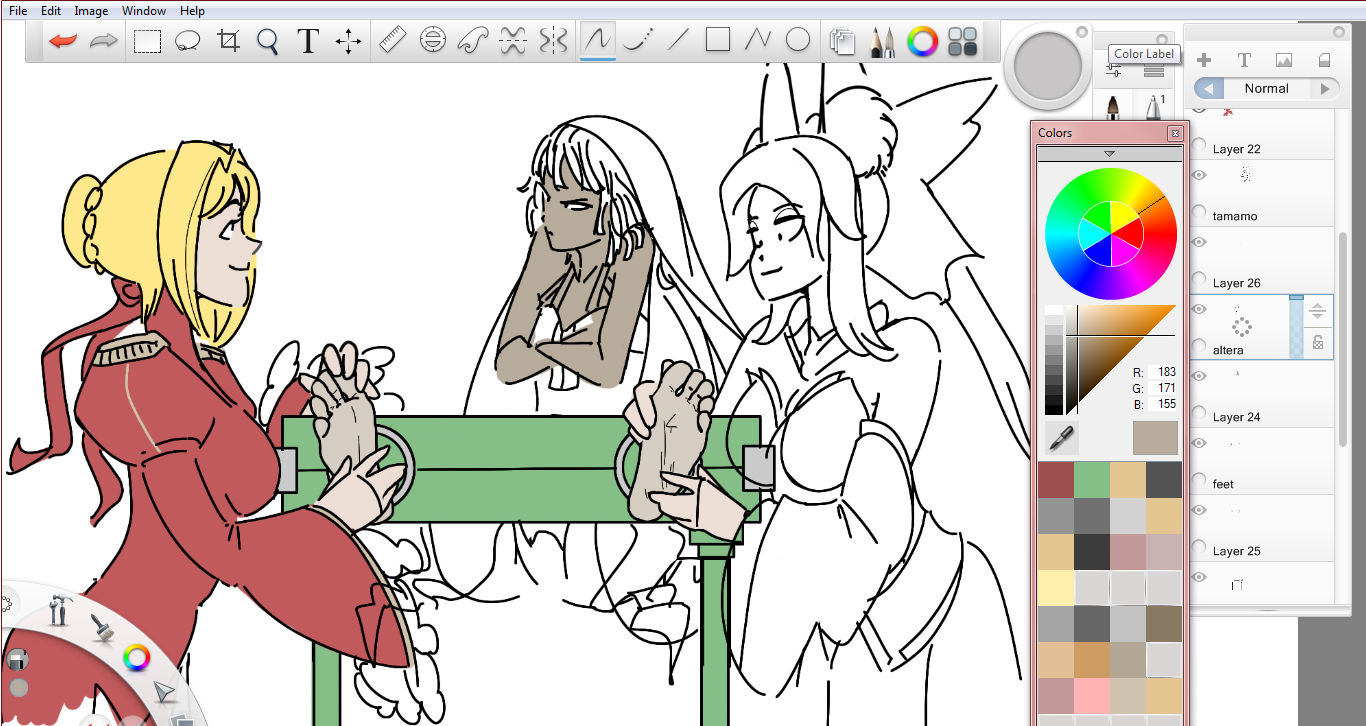1366x726 pixels.
Task: Toggle the Steady Stroke tool
Action: click(597, 40)
